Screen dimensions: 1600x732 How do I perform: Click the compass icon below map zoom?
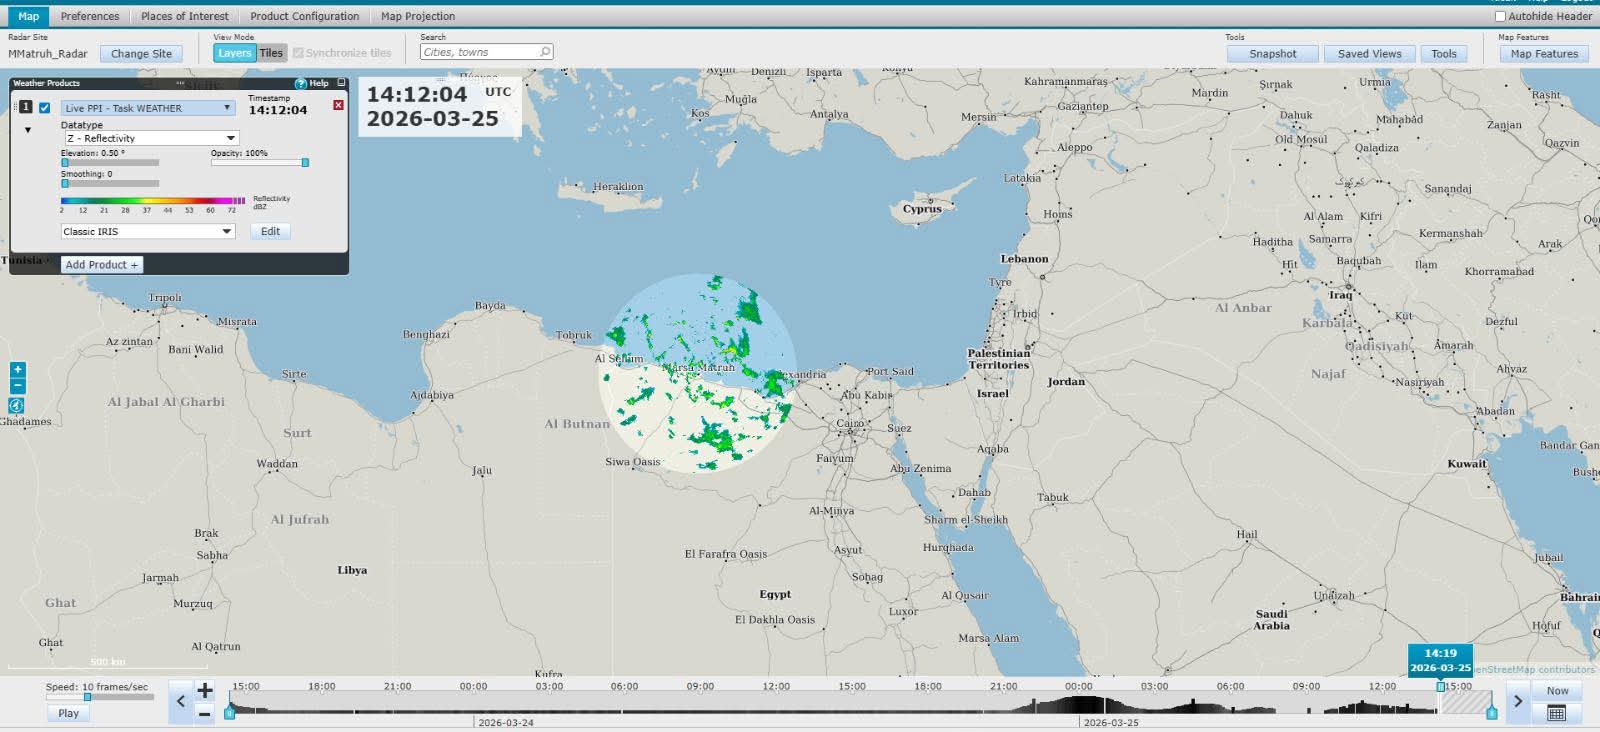tap(16, 406)
